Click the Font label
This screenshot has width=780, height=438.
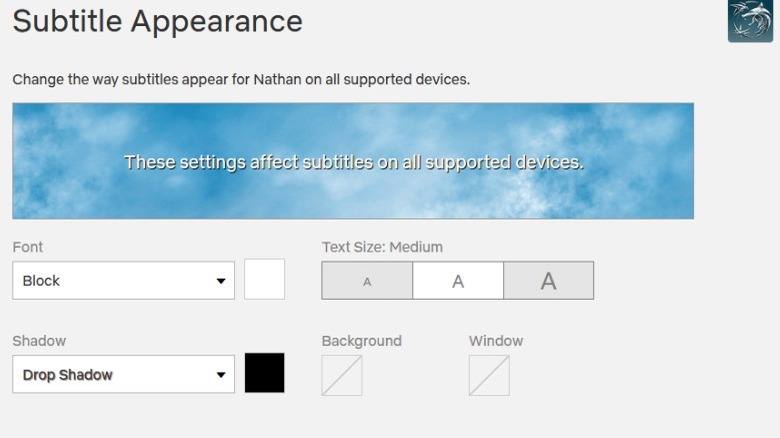click(28, 247)
